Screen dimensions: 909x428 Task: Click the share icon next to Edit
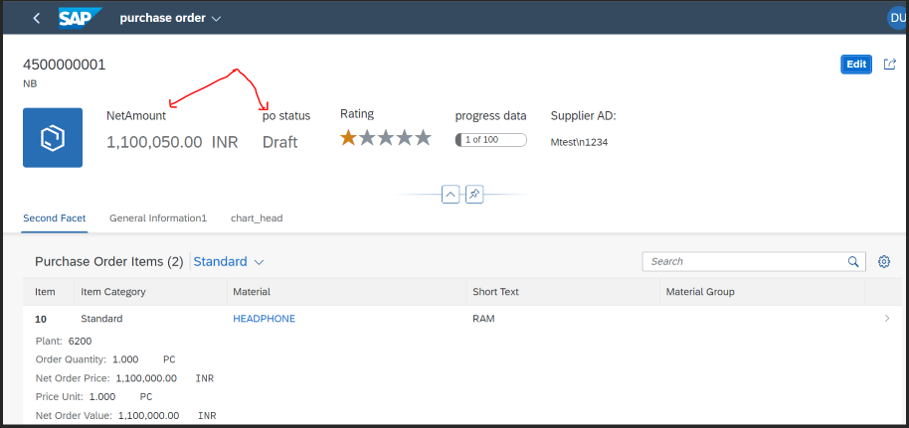click(x=889, y=64)
